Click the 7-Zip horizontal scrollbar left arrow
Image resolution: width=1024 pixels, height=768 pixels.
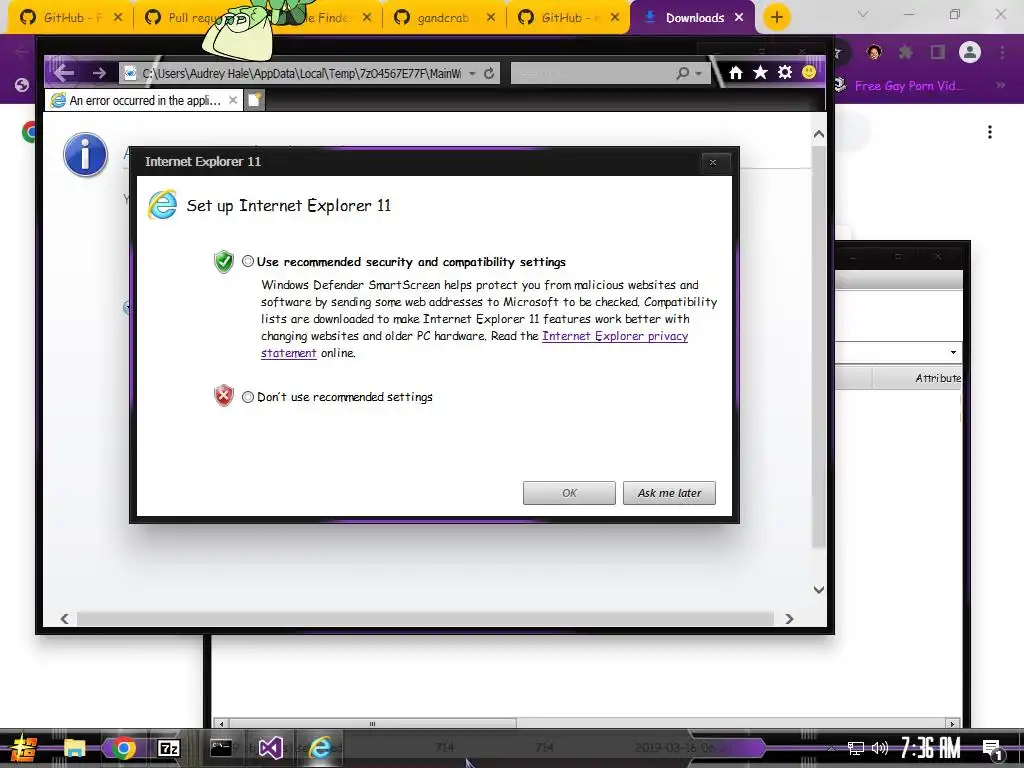point(221,724)
